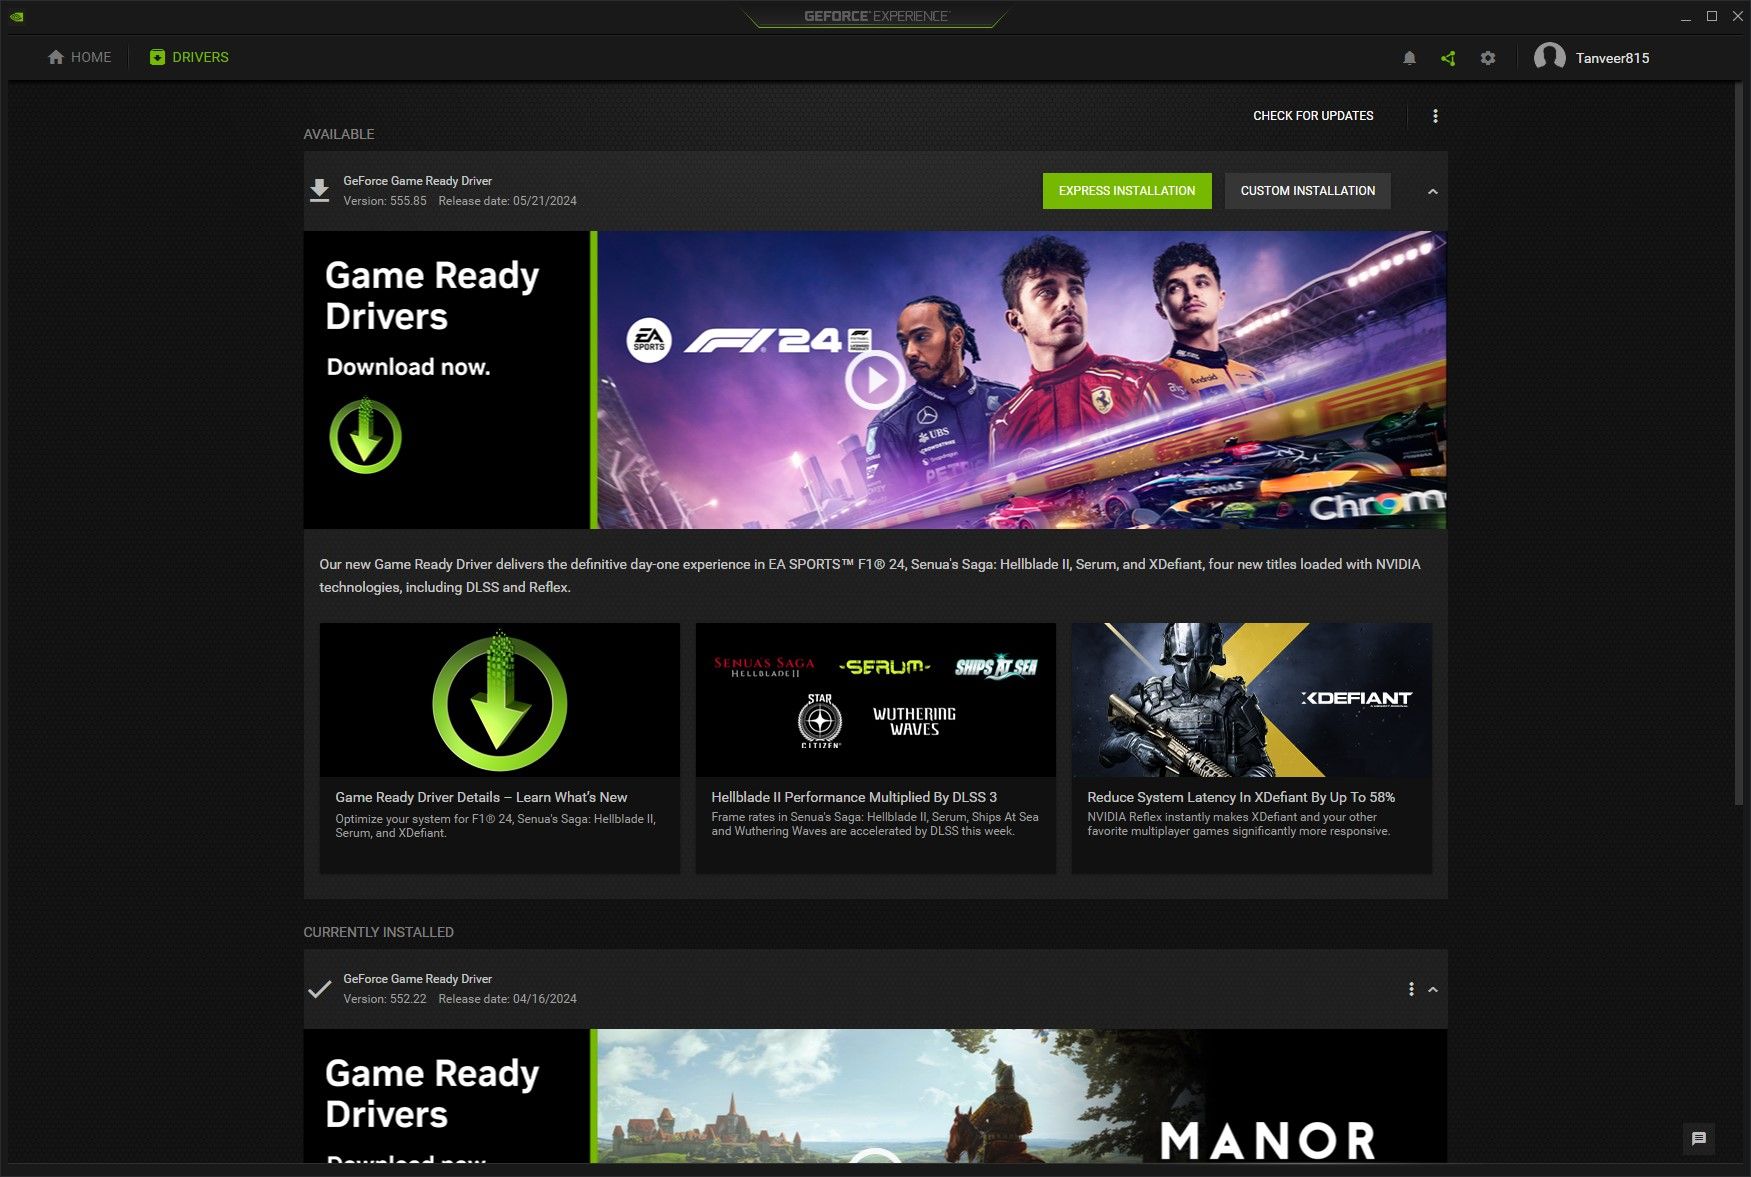Click the NVIDIA logo in the title bar
The width and height of the screenshot is (1751, 1177).
(x=17, y=16)
